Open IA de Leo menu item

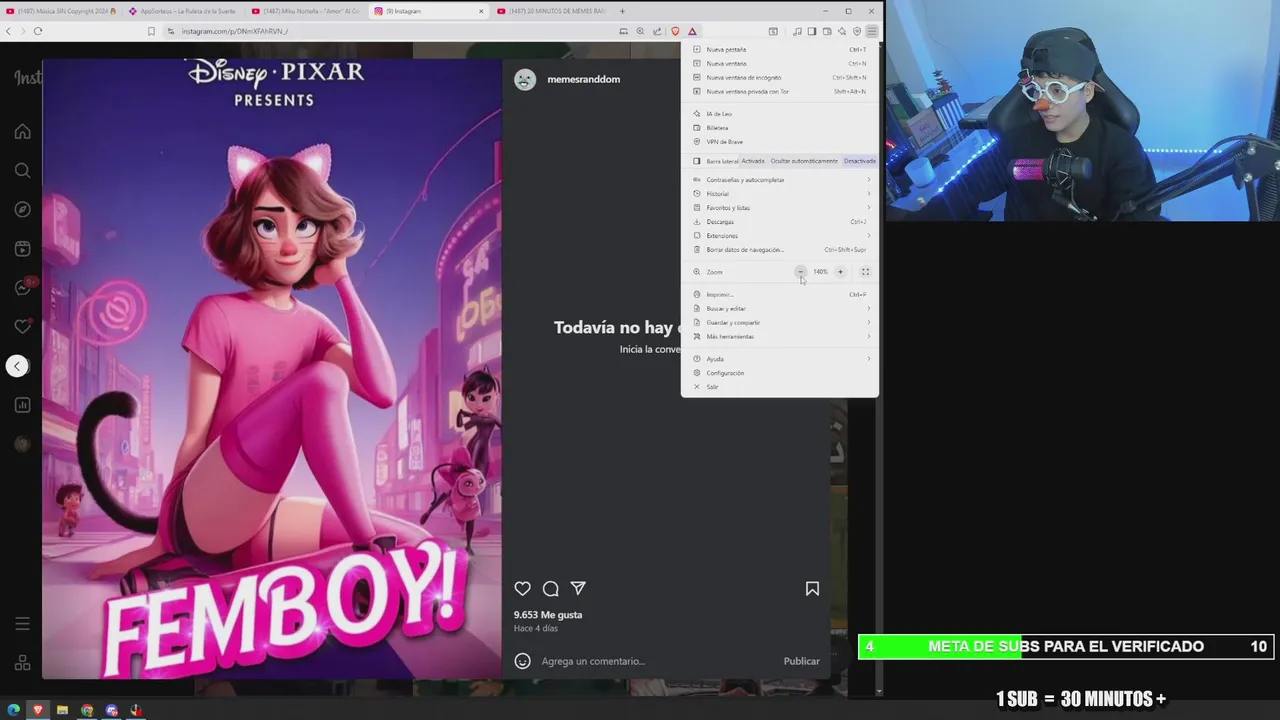point(780,114)
